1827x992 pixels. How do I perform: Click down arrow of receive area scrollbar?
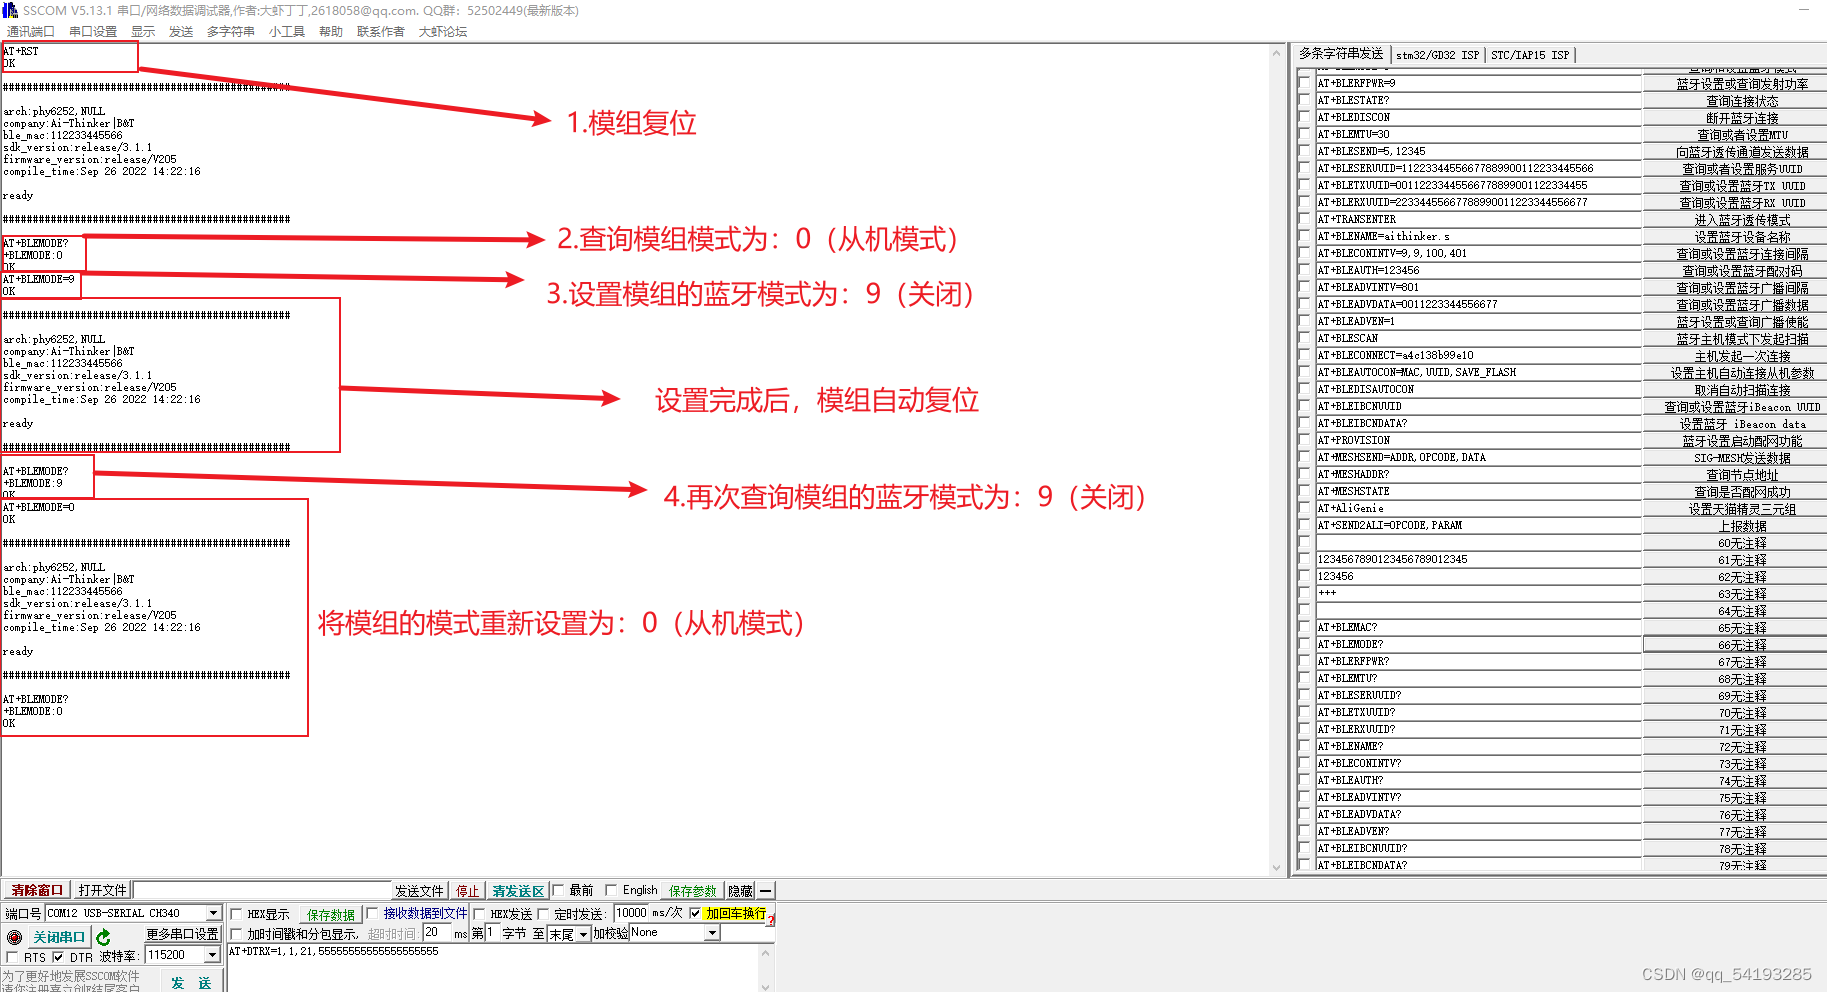coord(1276,868)
